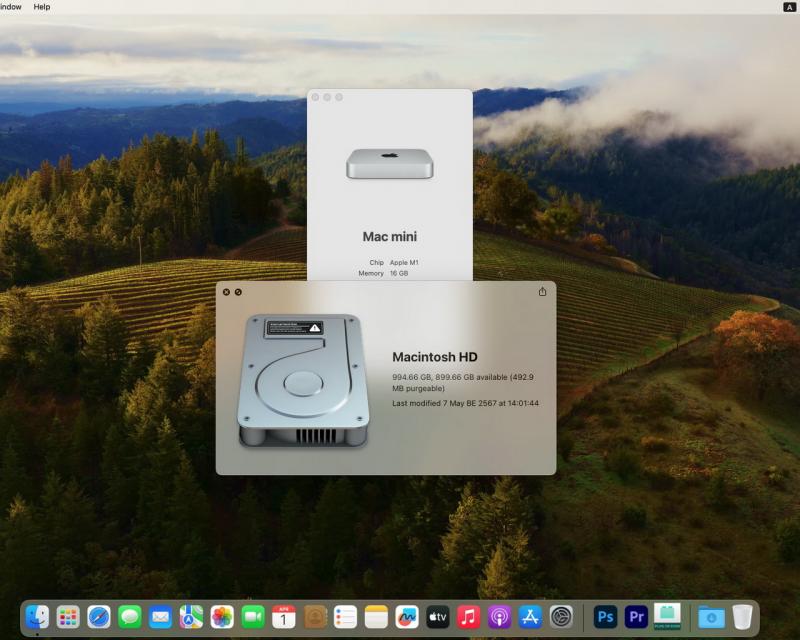Viewport: 800px width, 640px height.
Task: Open the Freeform app in dock
Action: 407,617
